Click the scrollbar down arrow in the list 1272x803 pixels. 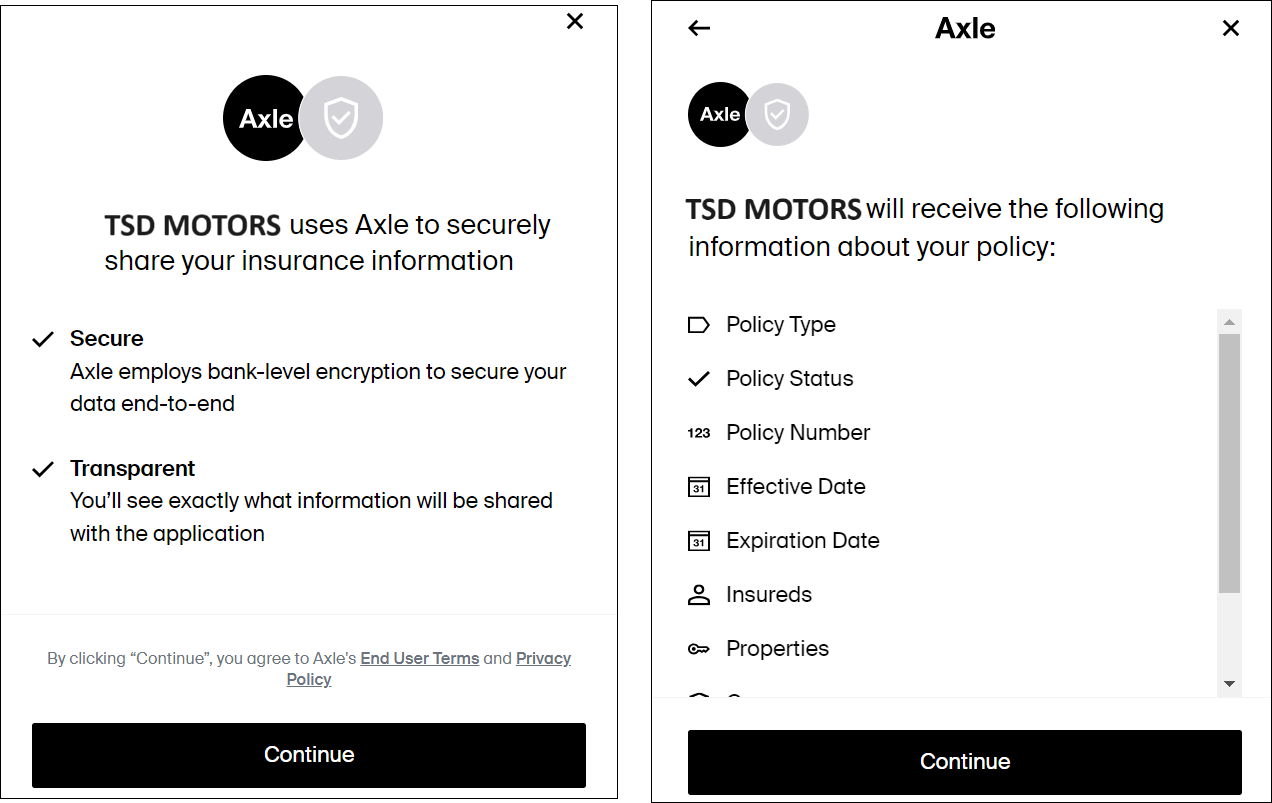pyautogui.click(x=1229, y=684)
